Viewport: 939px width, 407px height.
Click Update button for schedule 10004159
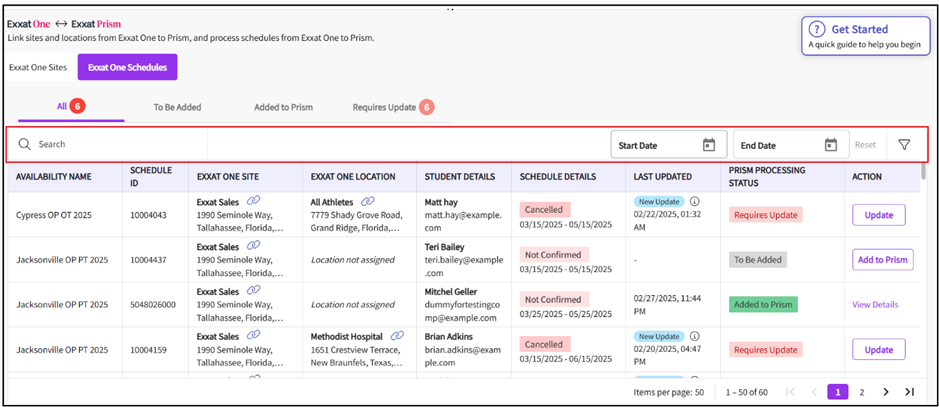coord(879,350)
